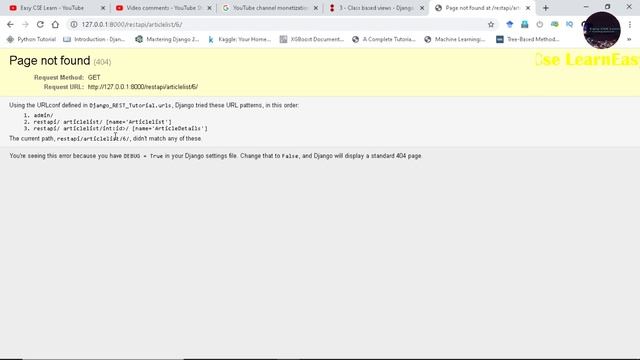Open the A Complete Tutorial bookmark

(384, 39)
